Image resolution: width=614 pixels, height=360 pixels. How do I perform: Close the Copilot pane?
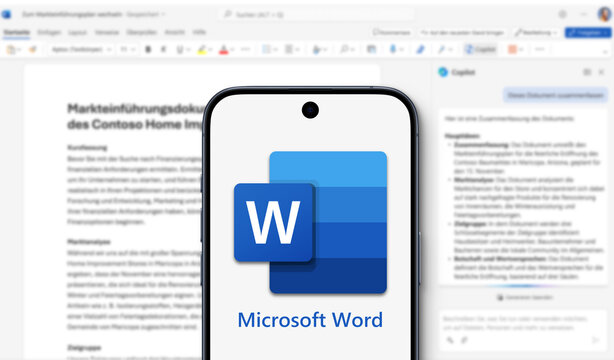tap(601, 72)
